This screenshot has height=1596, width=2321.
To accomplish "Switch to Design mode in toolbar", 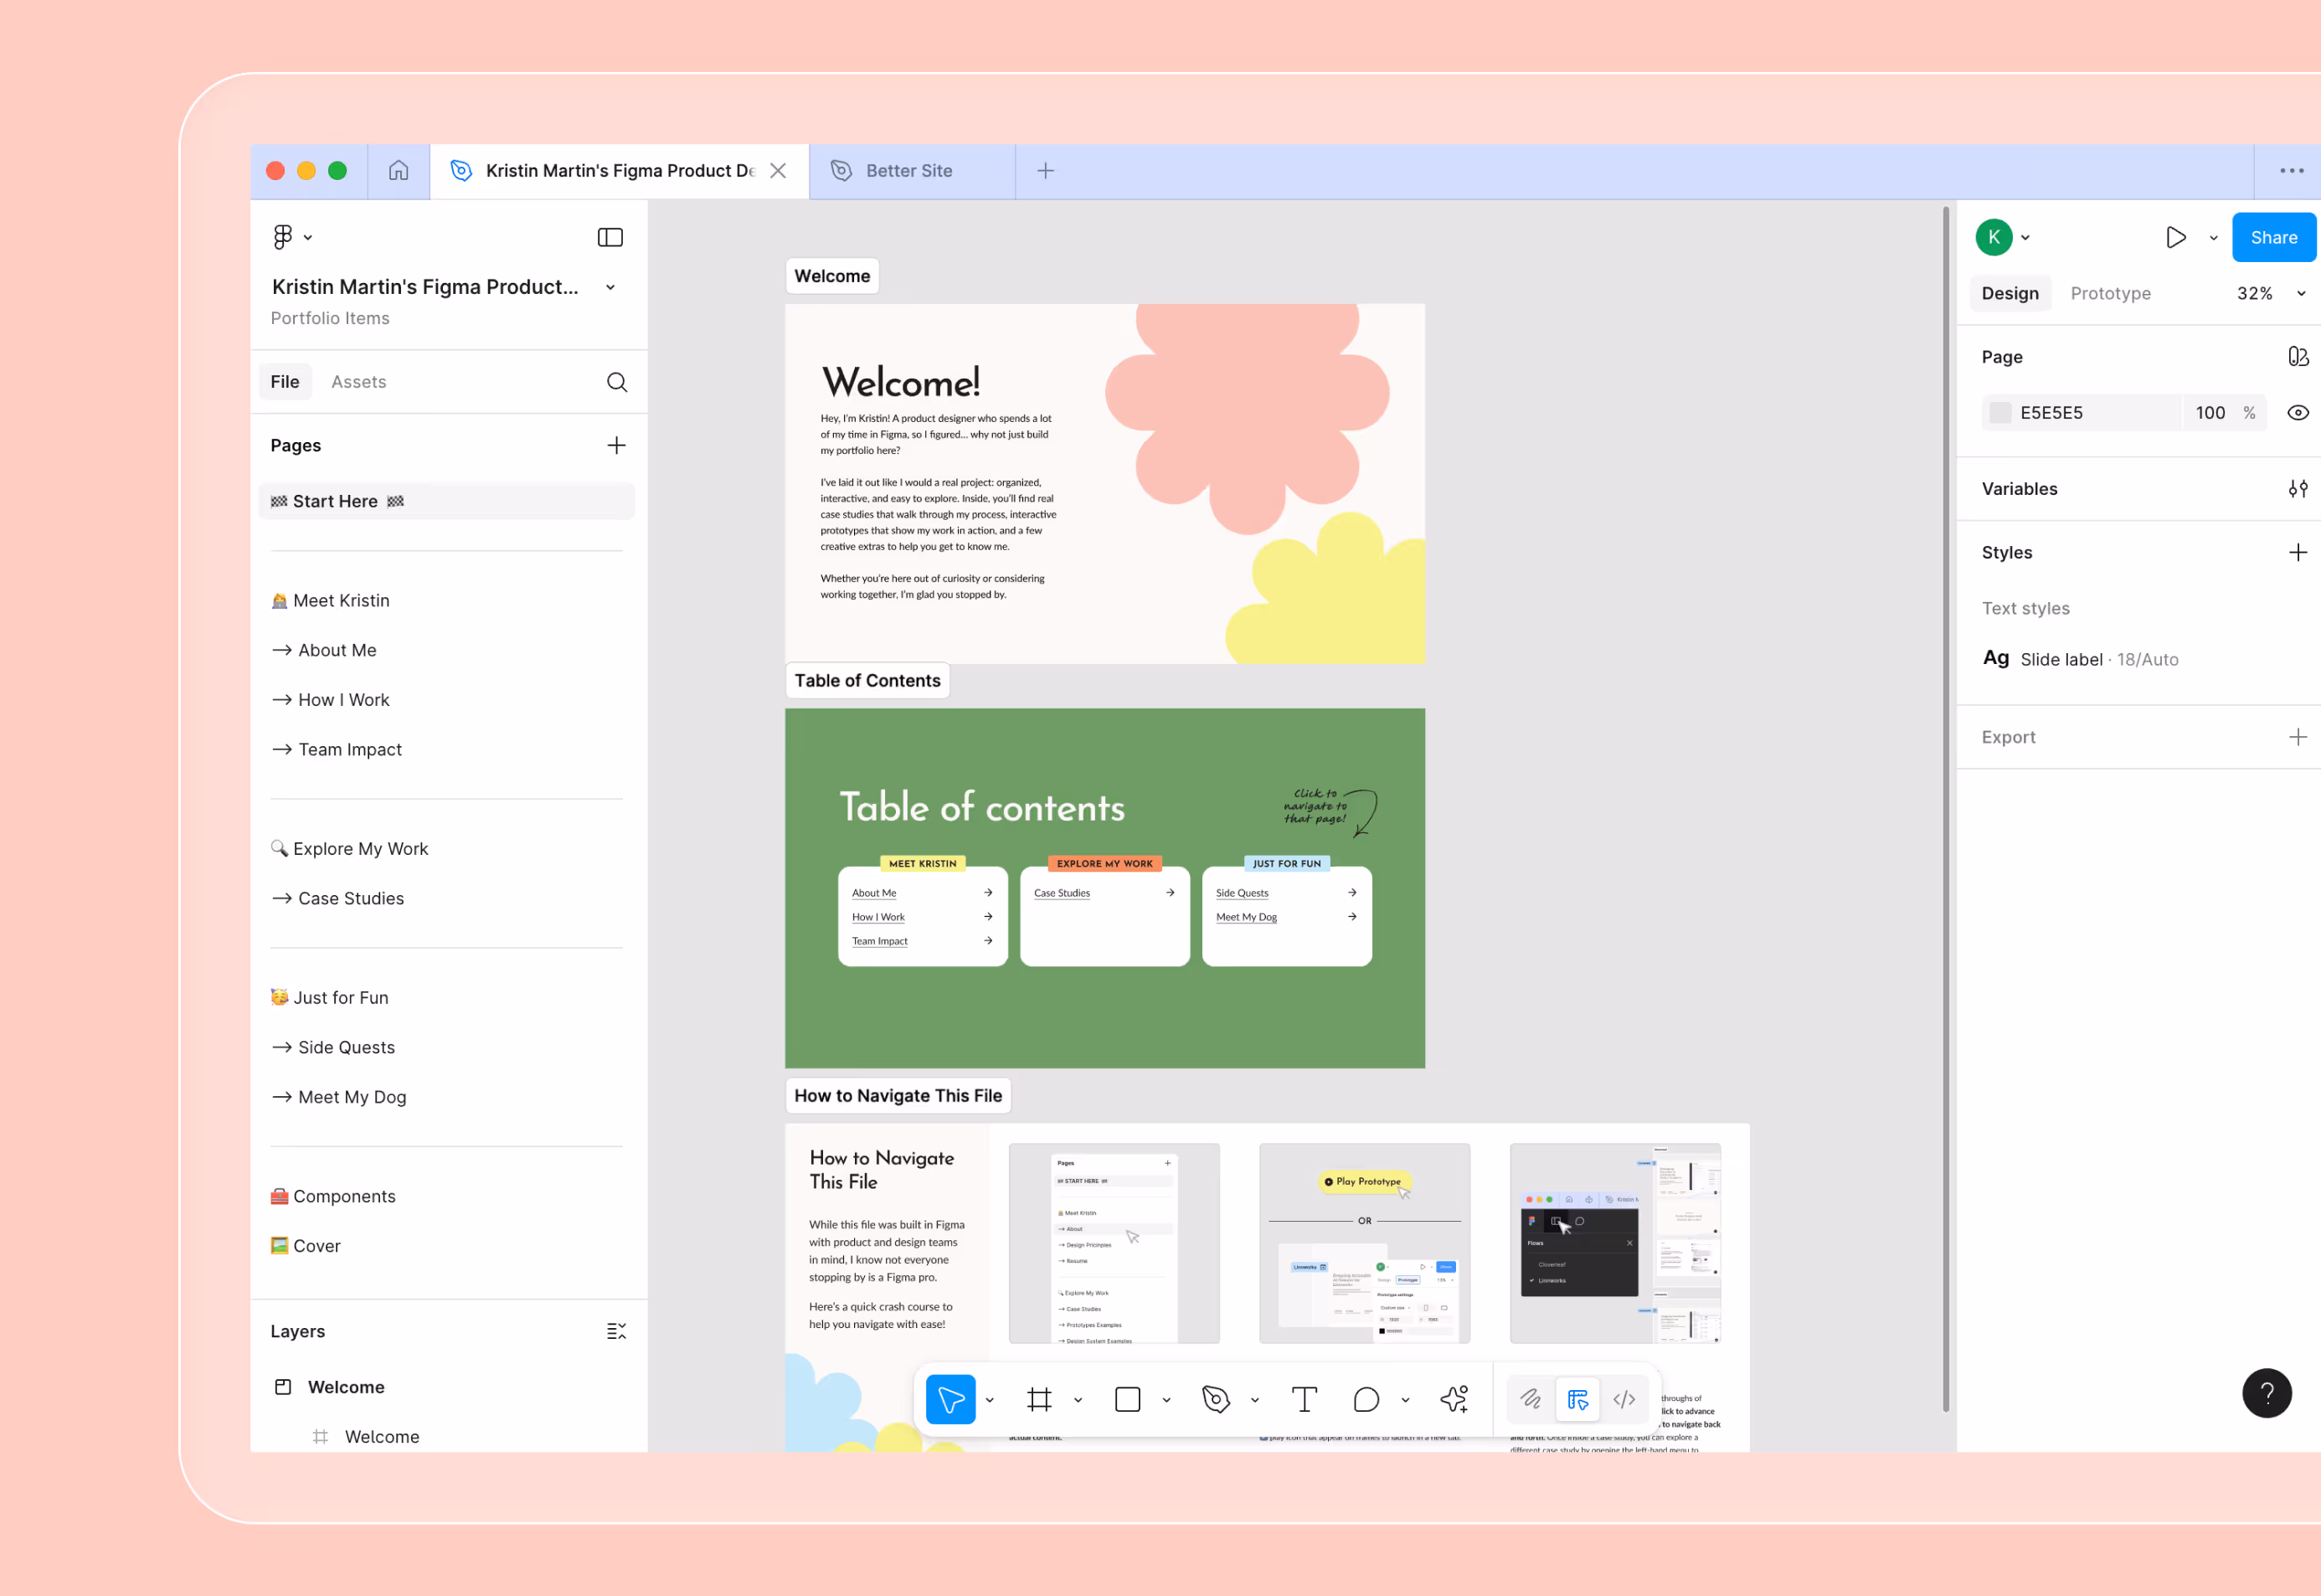I will click(1578, 1399).
